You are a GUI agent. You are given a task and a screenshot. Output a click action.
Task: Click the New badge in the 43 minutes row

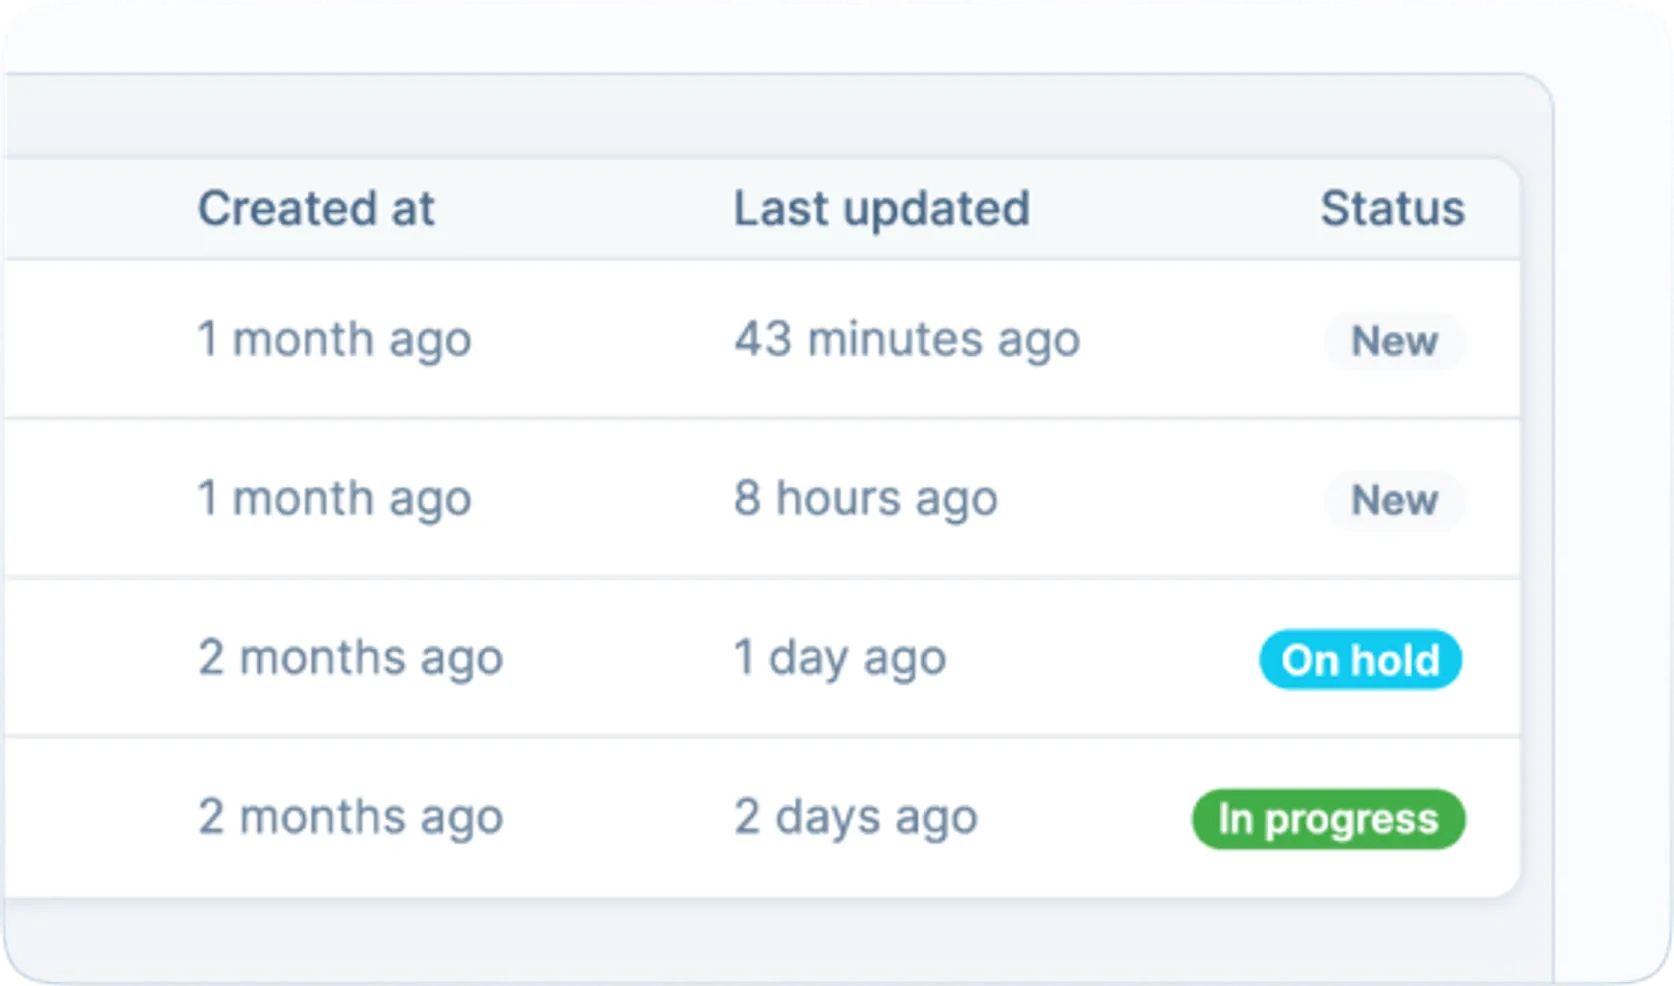click(1394, 341)
